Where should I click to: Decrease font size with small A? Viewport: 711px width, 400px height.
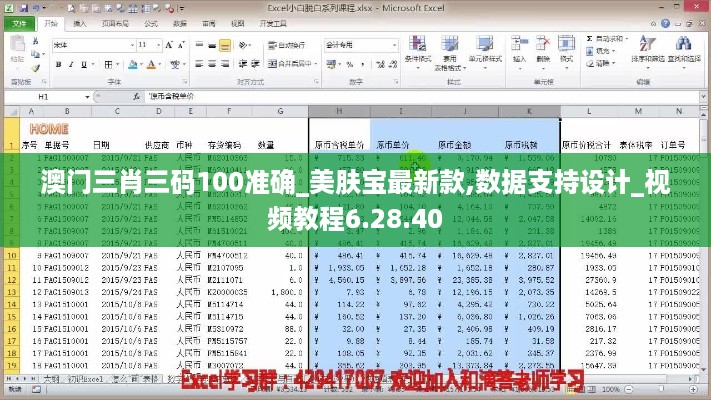(x=181, y=45)
